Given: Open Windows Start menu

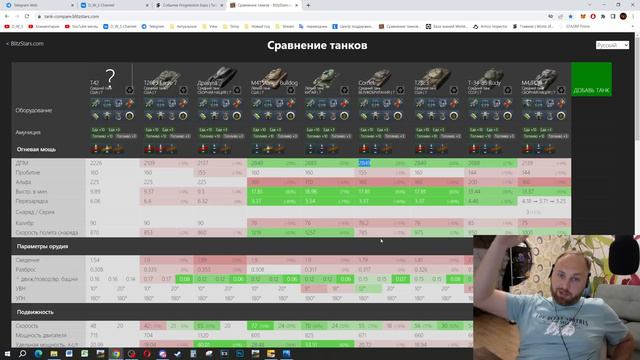Looking at the screenshot, I should [x=7, y=353].
